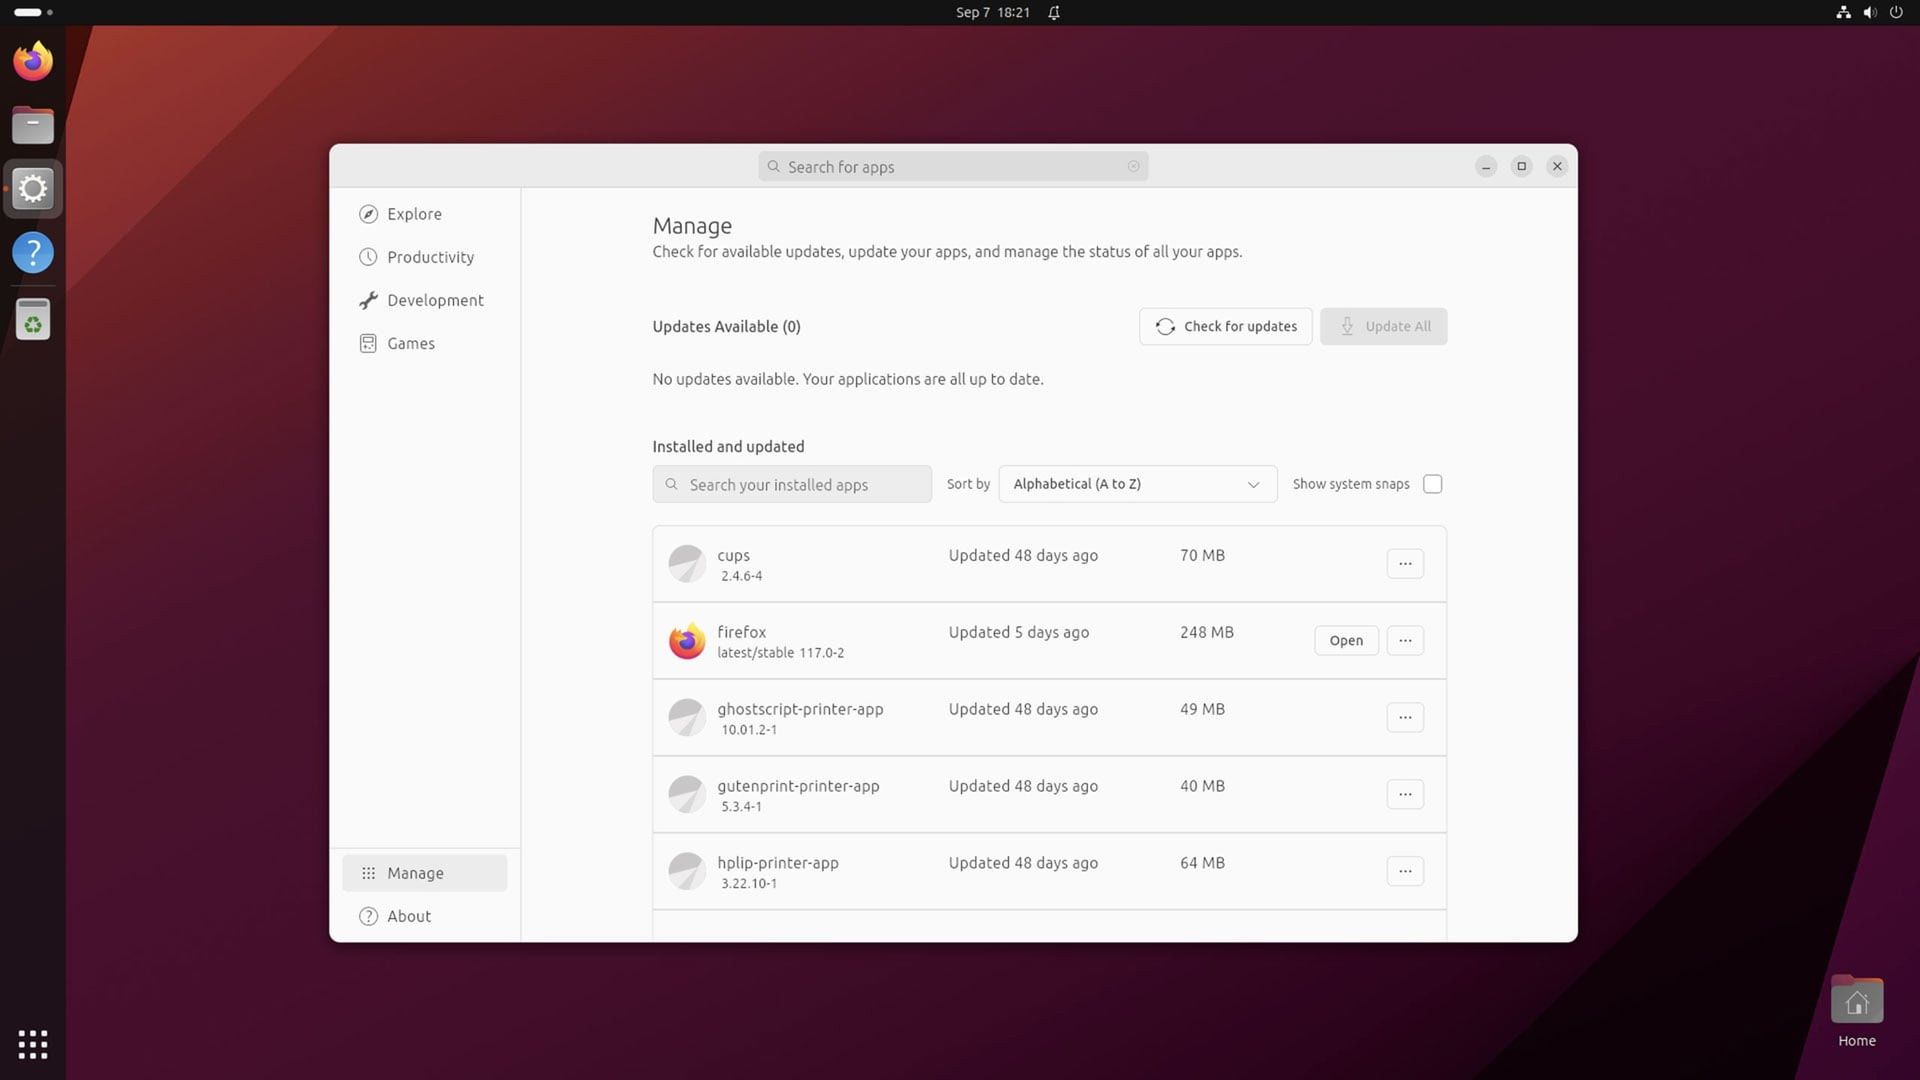This screenshot has height=1080, width=1920.
Task: Open the firefox snap
Action: click(x=1345, y=640)
